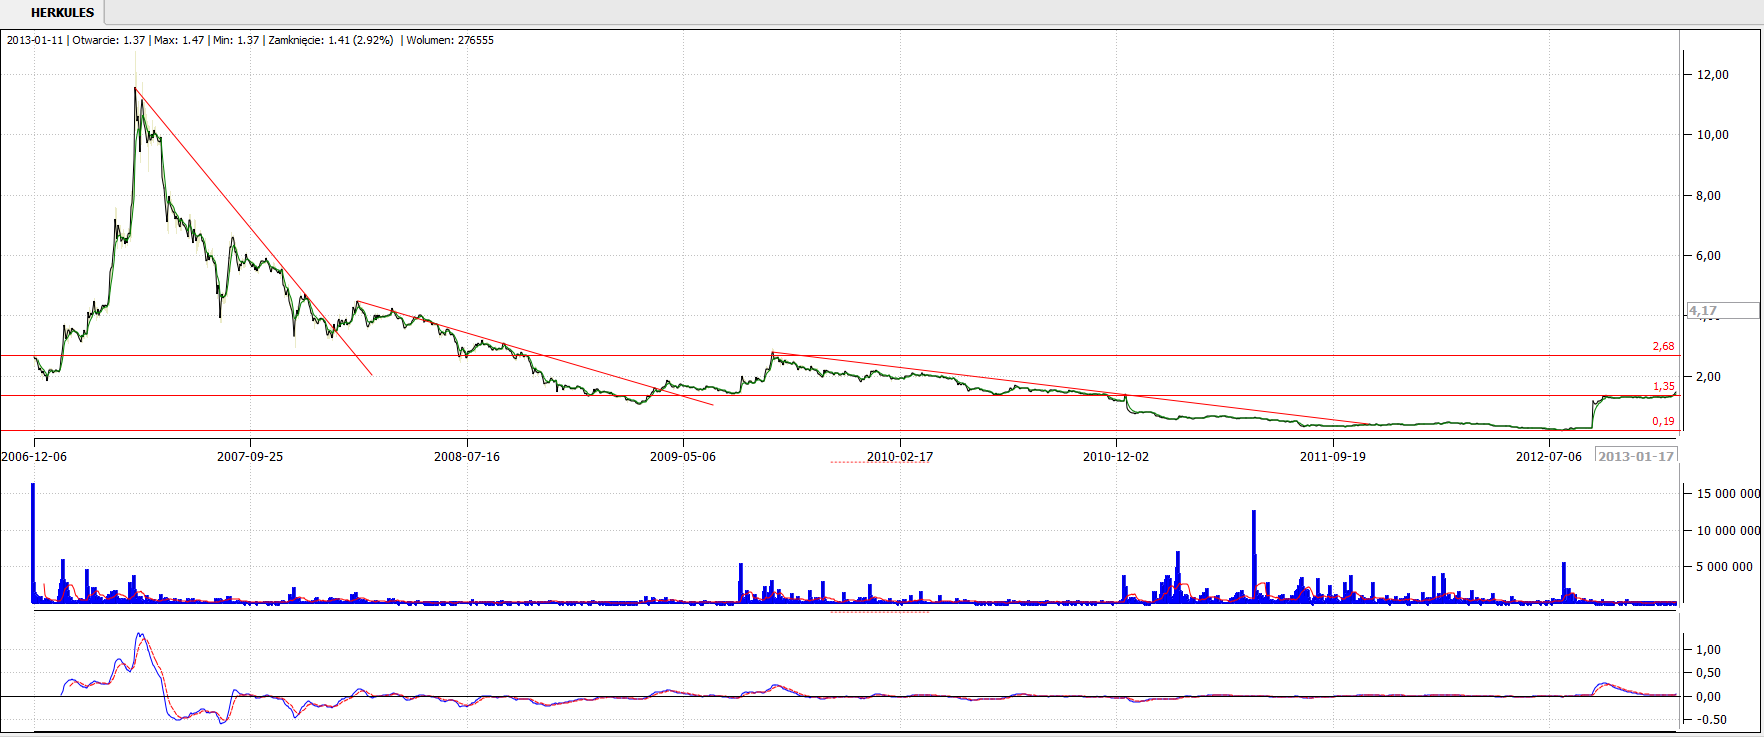Screen dimensions: 1764x737
Task: Click the Max: 1.47 value
Action: click(x=179, y=40)
